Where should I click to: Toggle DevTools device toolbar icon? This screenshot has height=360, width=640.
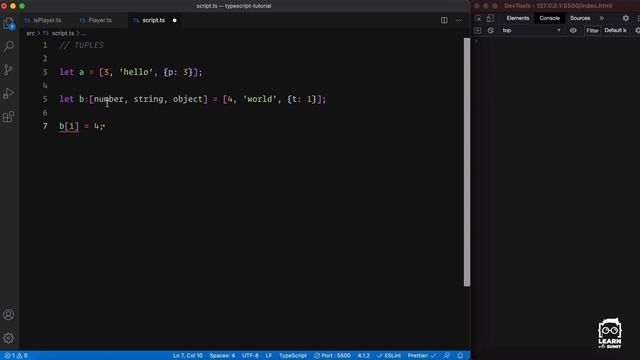pyautogui.click(x=490, y=18)
